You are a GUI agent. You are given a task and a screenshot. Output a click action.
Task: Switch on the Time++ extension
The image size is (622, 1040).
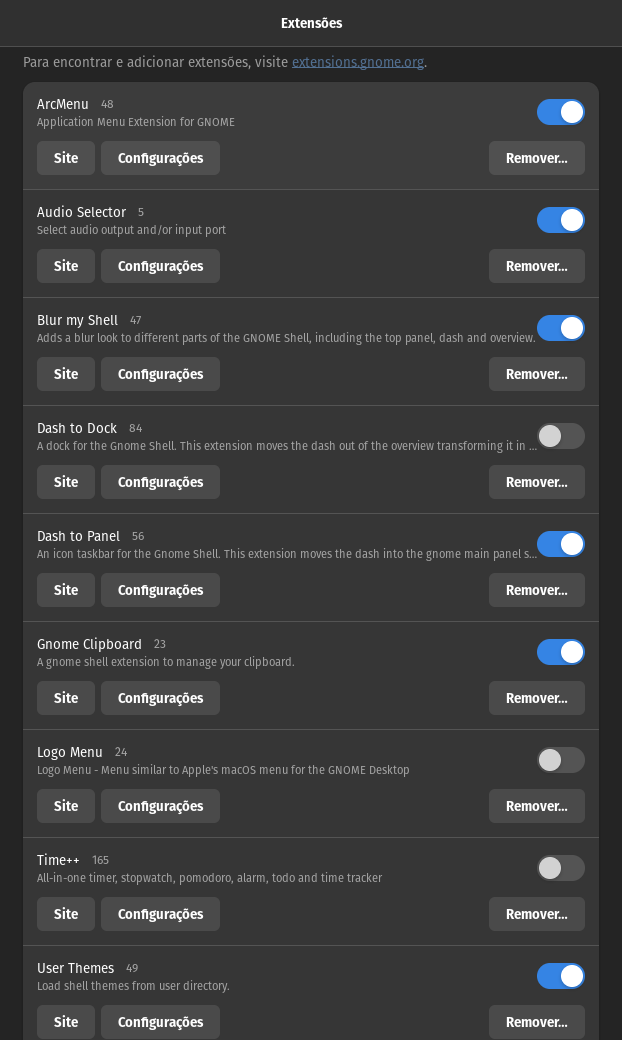pyautogui.click(x=560, y=868)
